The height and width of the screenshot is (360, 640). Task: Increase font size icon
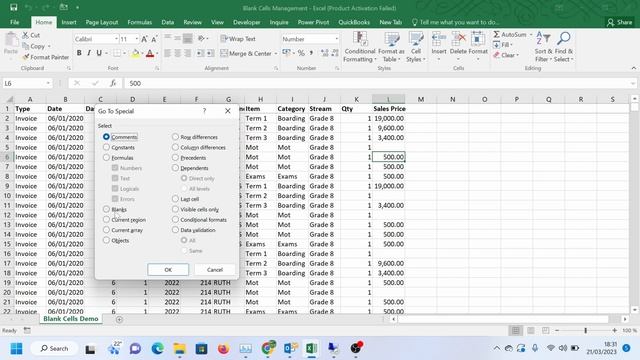tap(144, 39)
